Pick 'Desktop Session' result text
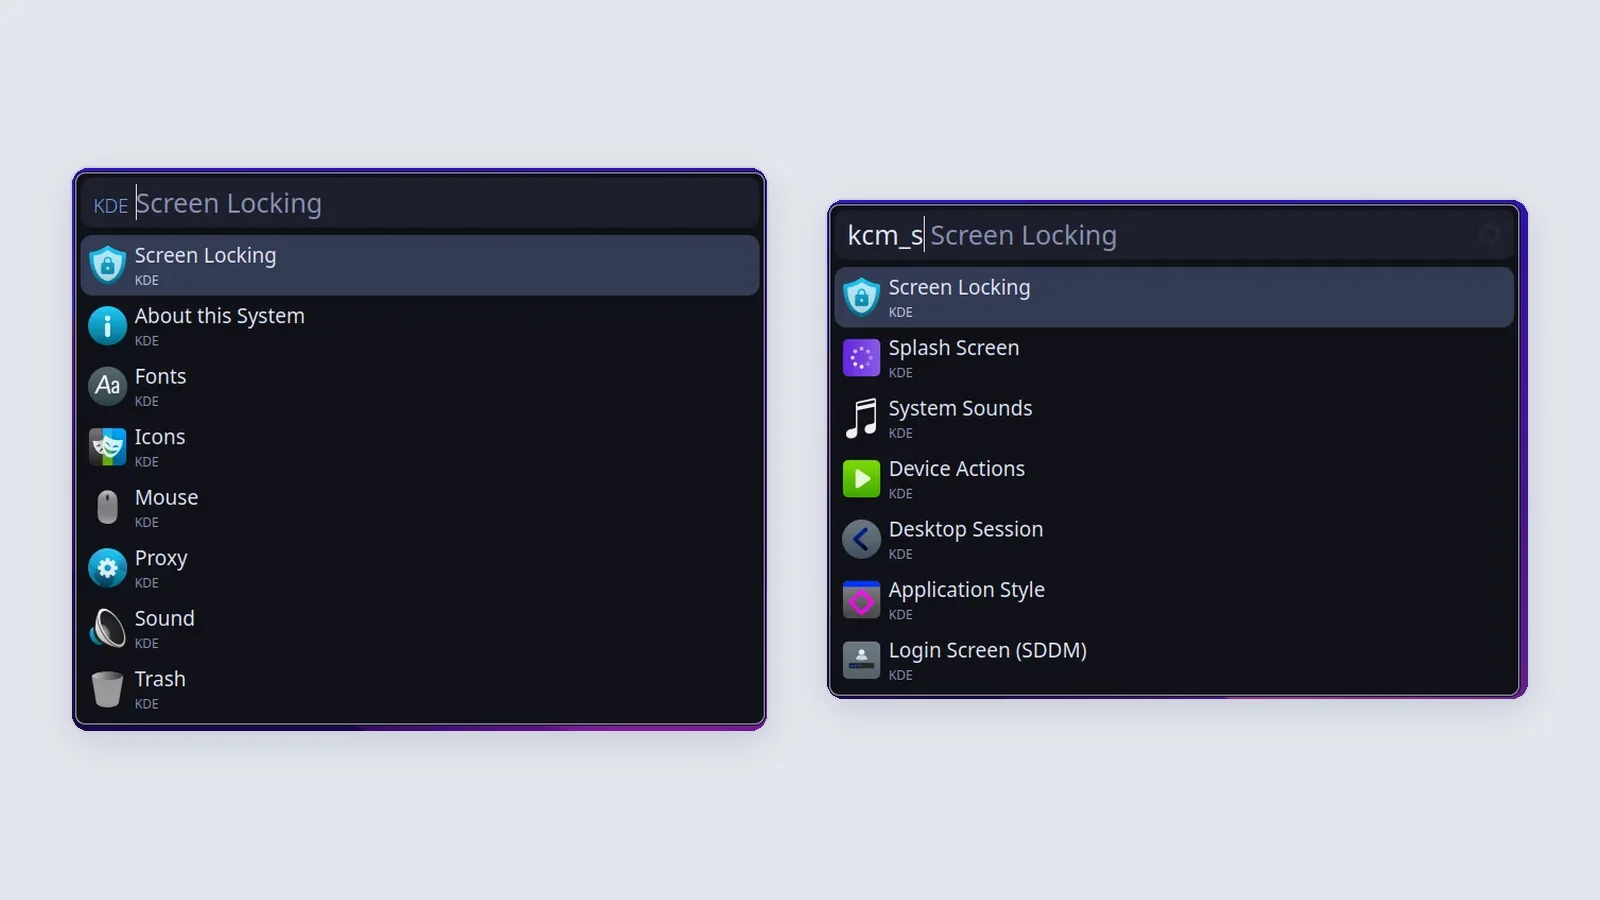 click(966, 529)
